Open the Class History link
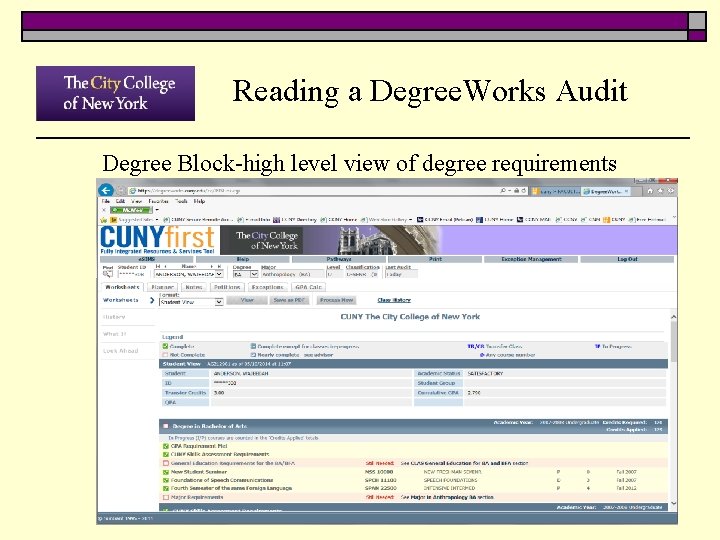 394,300
